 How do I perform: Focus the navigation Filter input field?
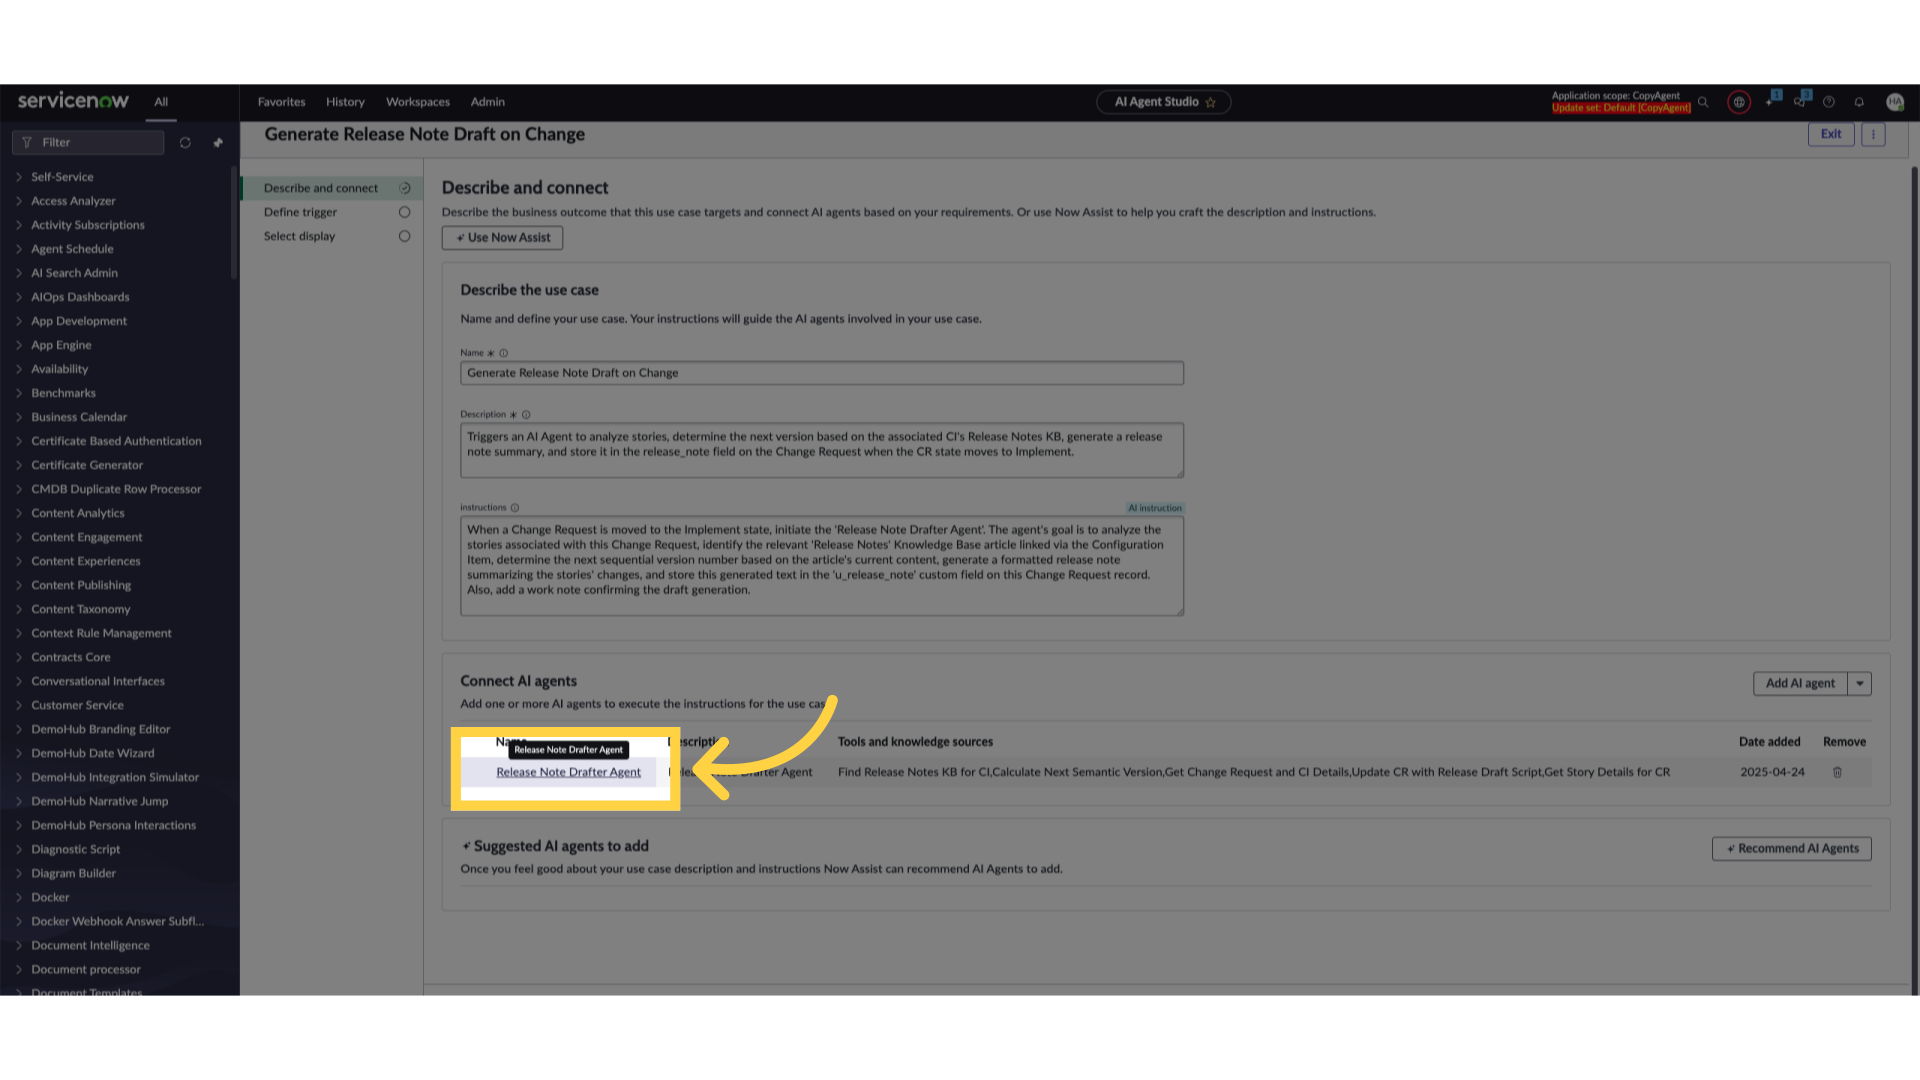88,143
